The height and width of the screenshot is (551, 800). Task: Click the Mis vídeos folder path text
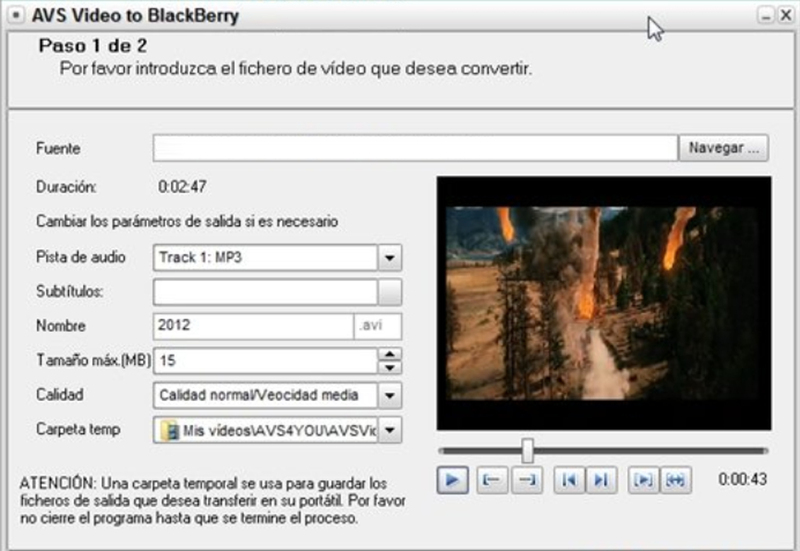[280, 431]
